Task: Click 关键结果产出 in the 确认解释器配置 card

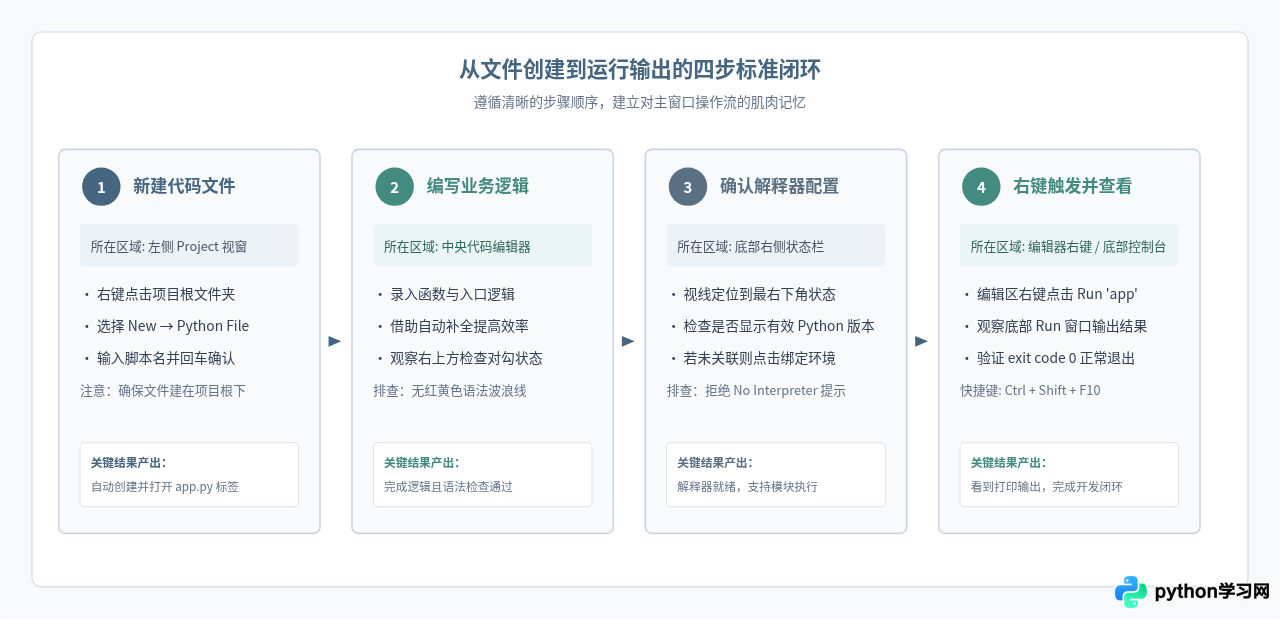Action: coord(714,463)
